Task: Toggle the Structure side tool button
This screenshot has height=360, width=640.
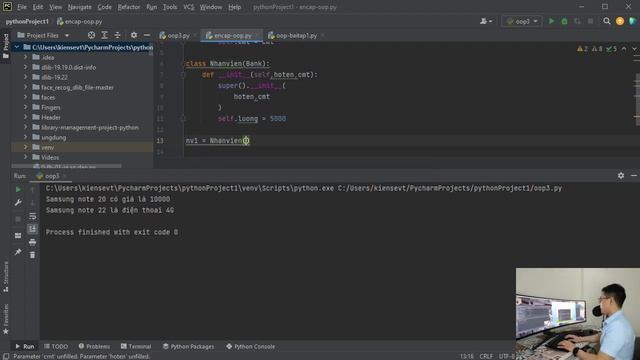Action: pyautogui.click(x=6, y=277)
